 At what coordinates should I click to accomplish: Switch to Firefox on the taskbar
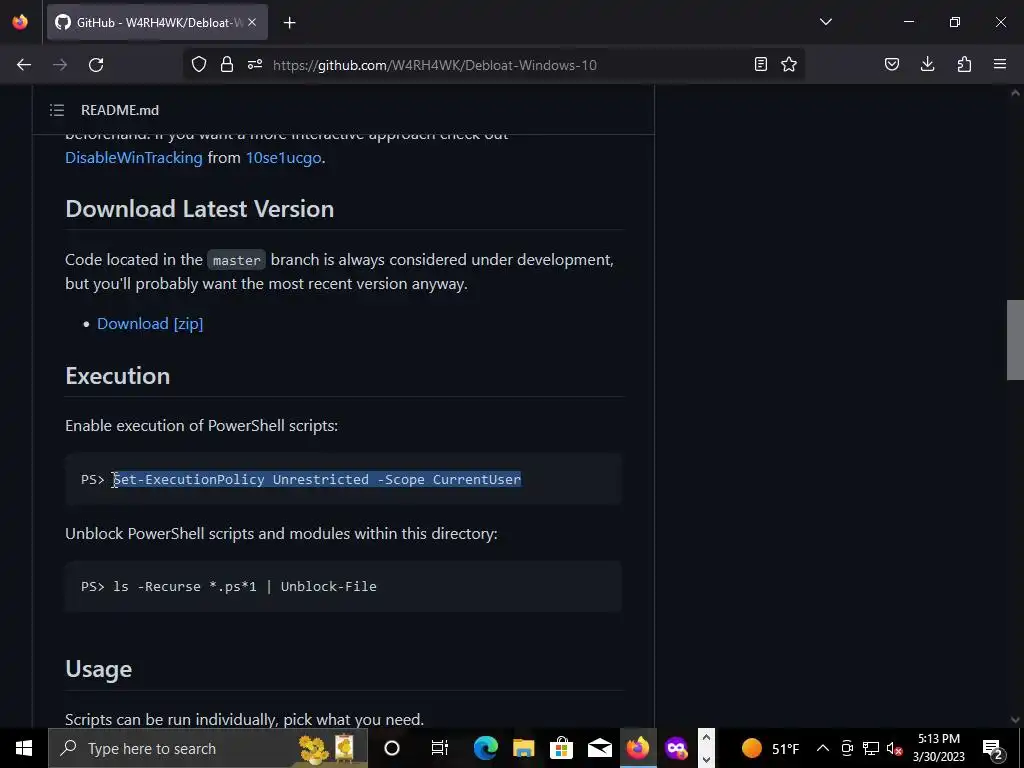[x=637, y=748]
